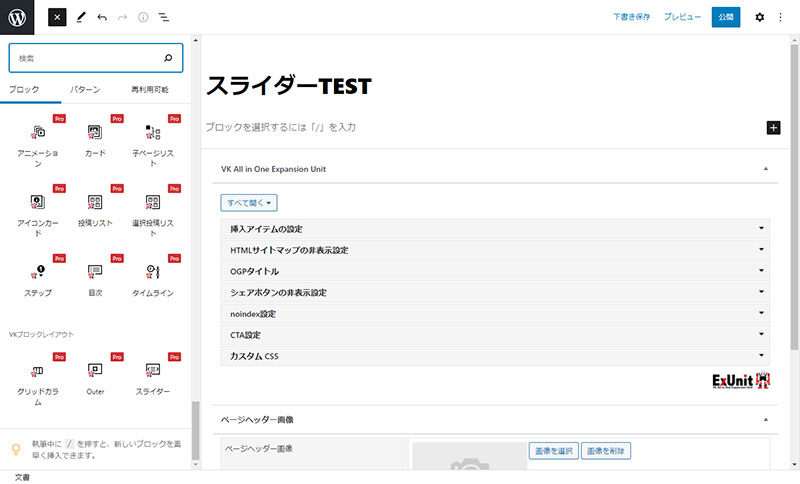
Task: Switch to the パターン tab
Action: [x=85, y=90]
